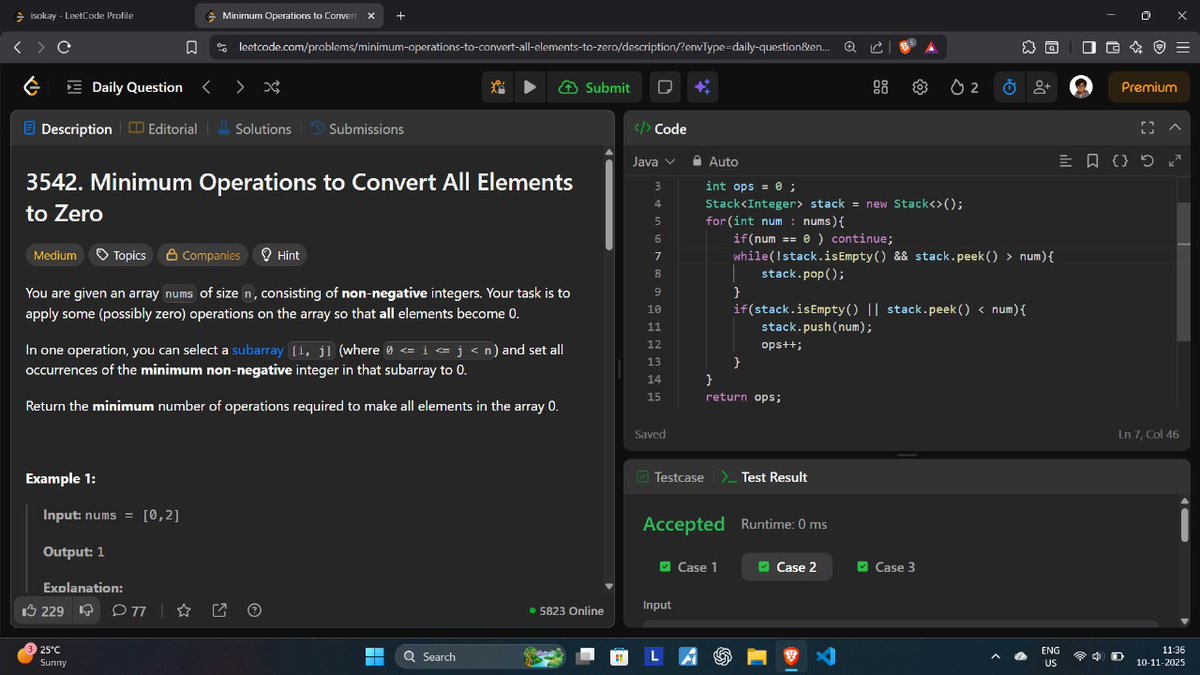The image size is (1200, 675).
Task: Open the AI sparkle assistant icon
Action: pyautogui.click(x=702, y=87)
